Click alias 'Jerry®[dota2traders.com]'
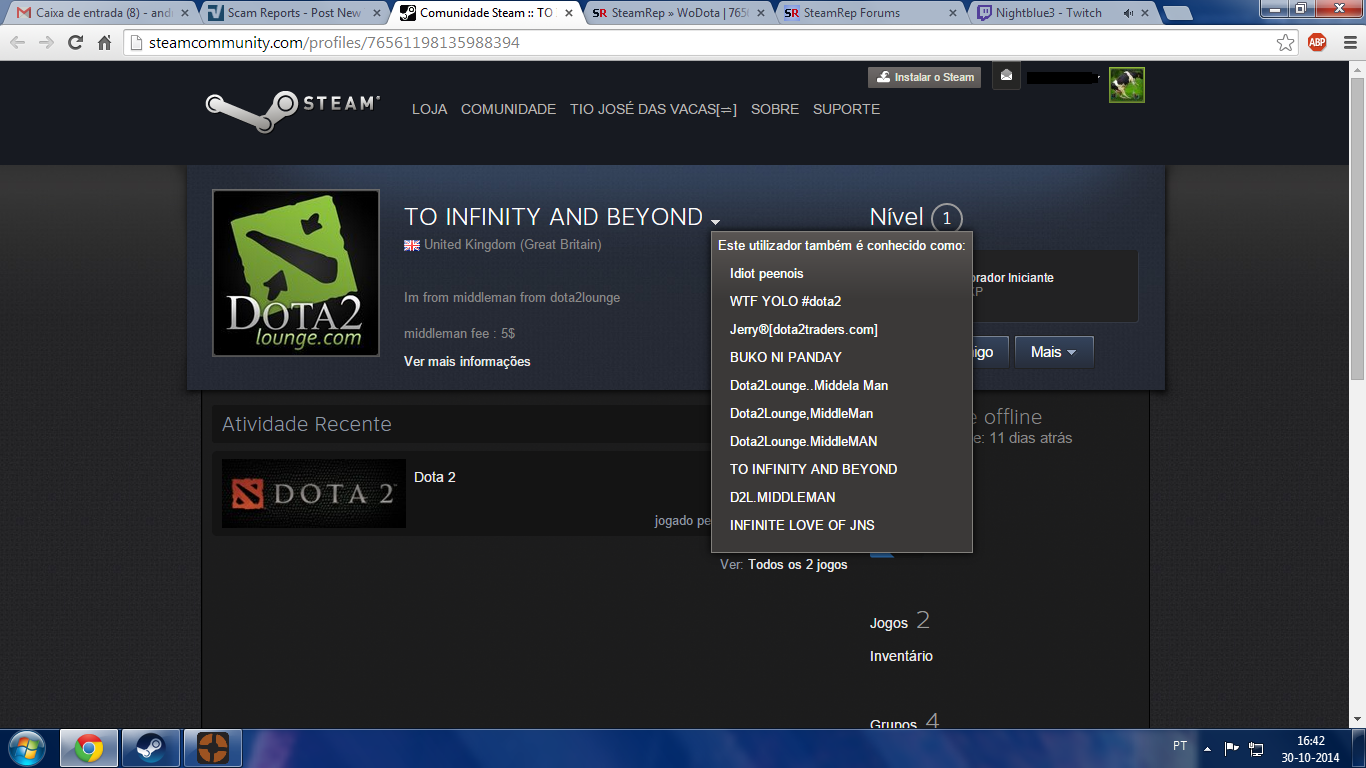The width and height of the screenshot is (1366, 768). 804,329
